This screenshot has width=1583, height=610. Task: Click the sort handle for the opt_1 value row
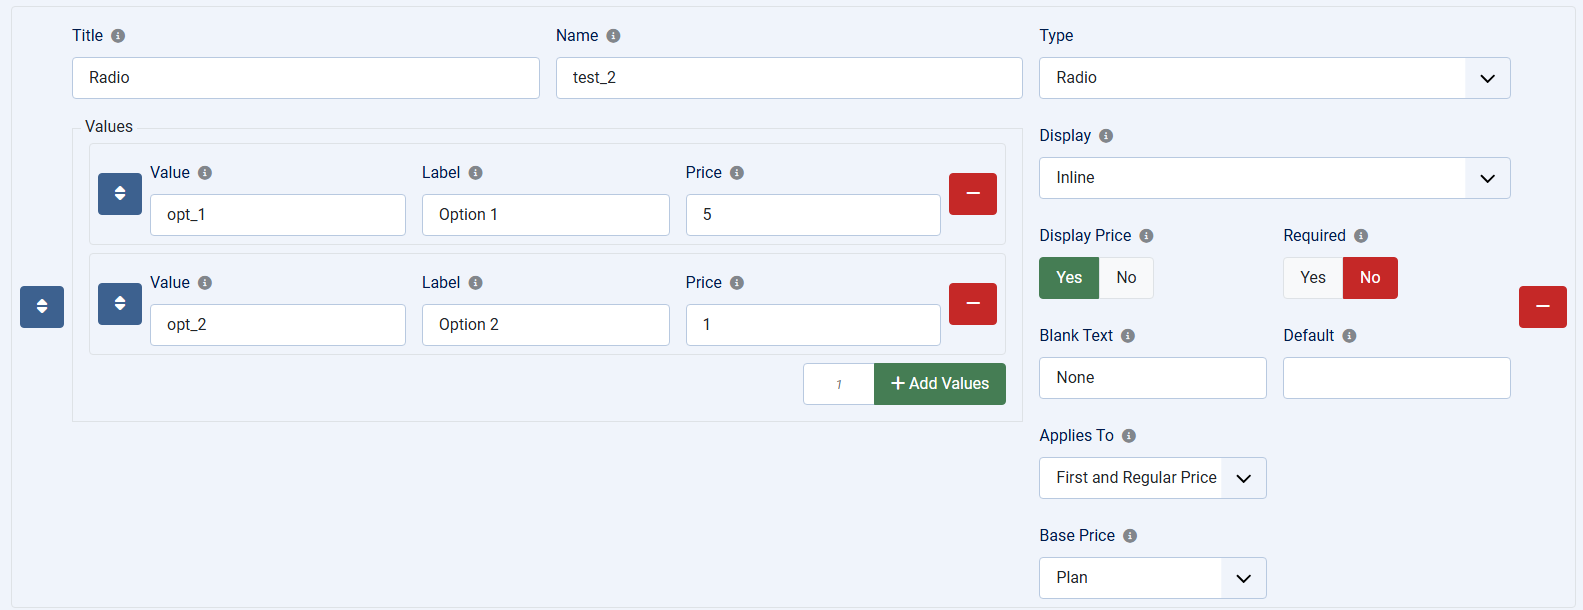[120, 194]
